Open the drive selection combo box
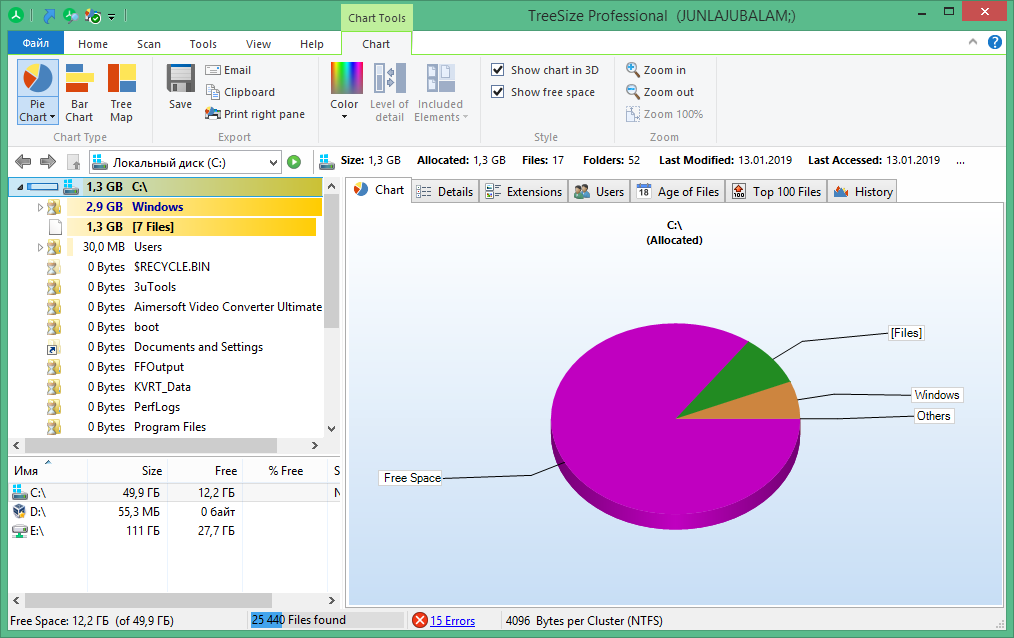The height and width of the screenshot is (638, 1014). [185, 162]
